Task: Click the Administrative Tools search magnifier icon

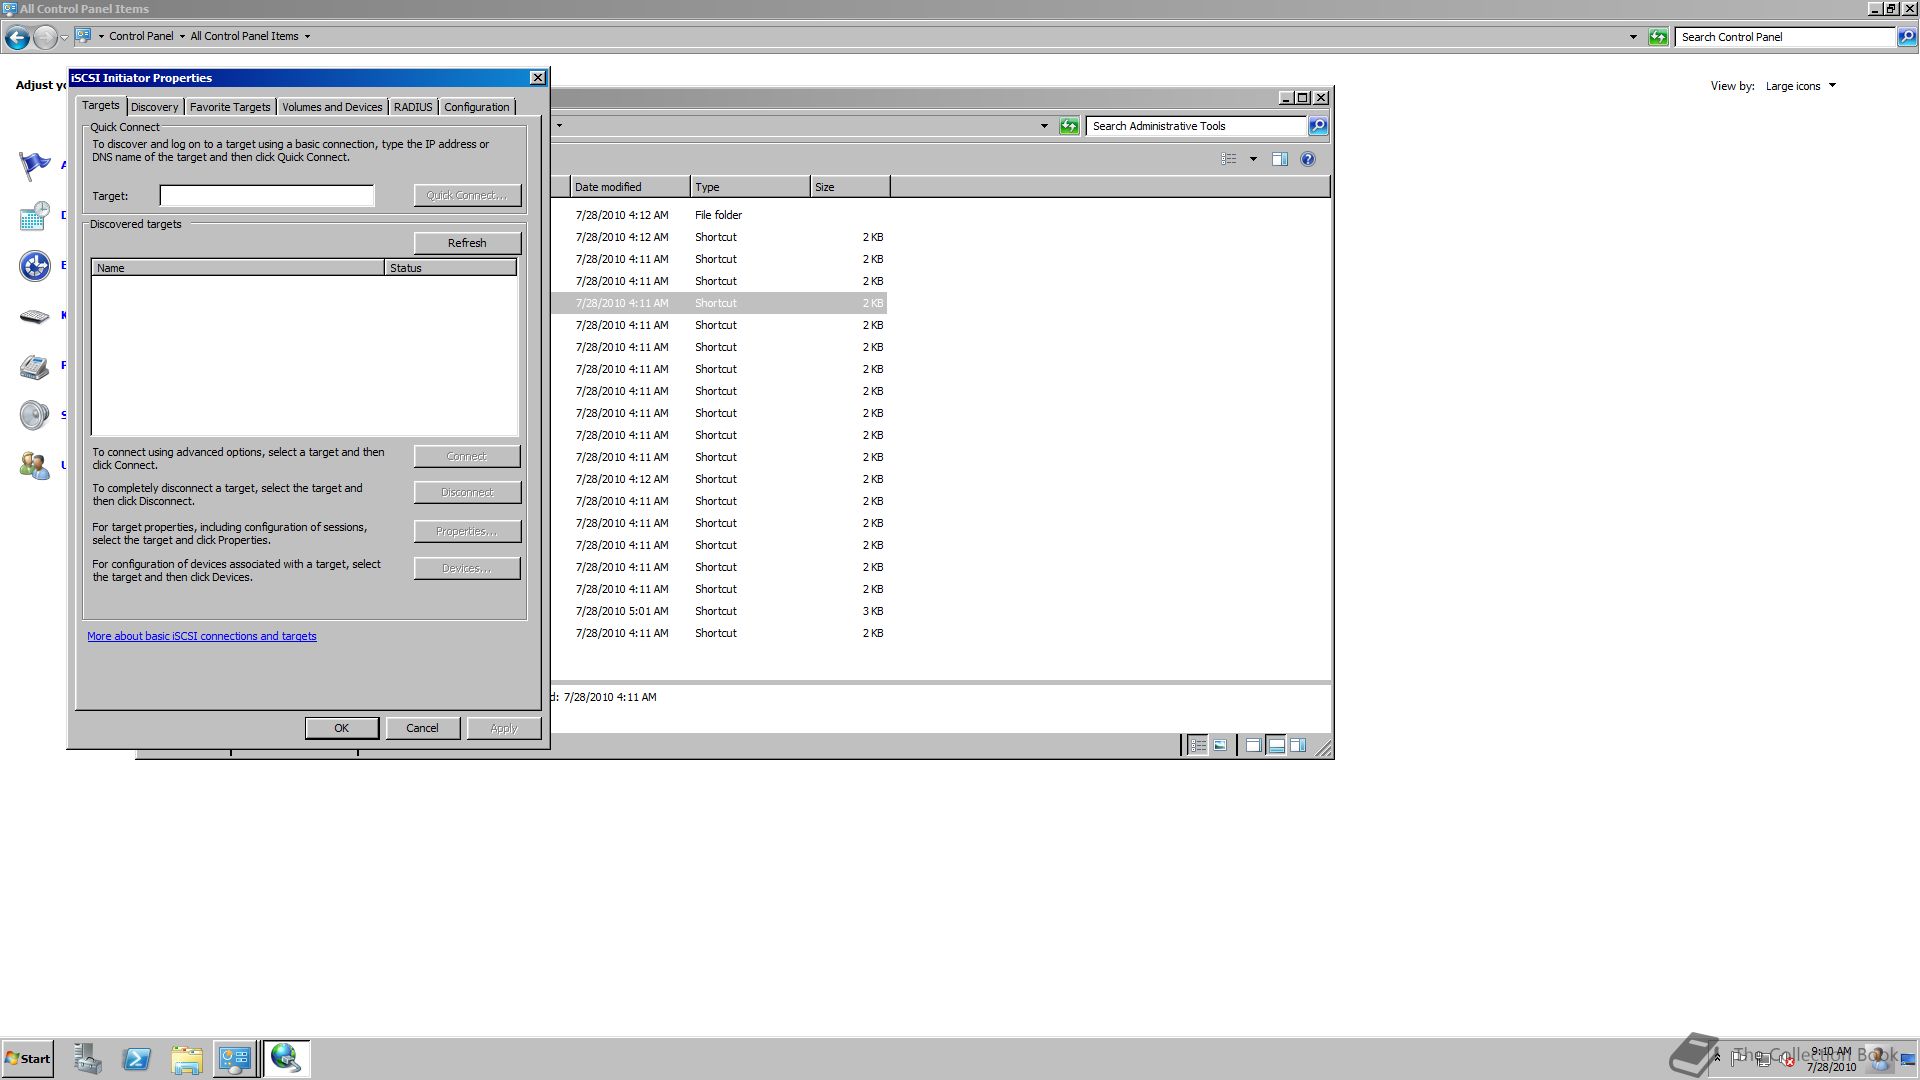Action: coord(1318,126)
